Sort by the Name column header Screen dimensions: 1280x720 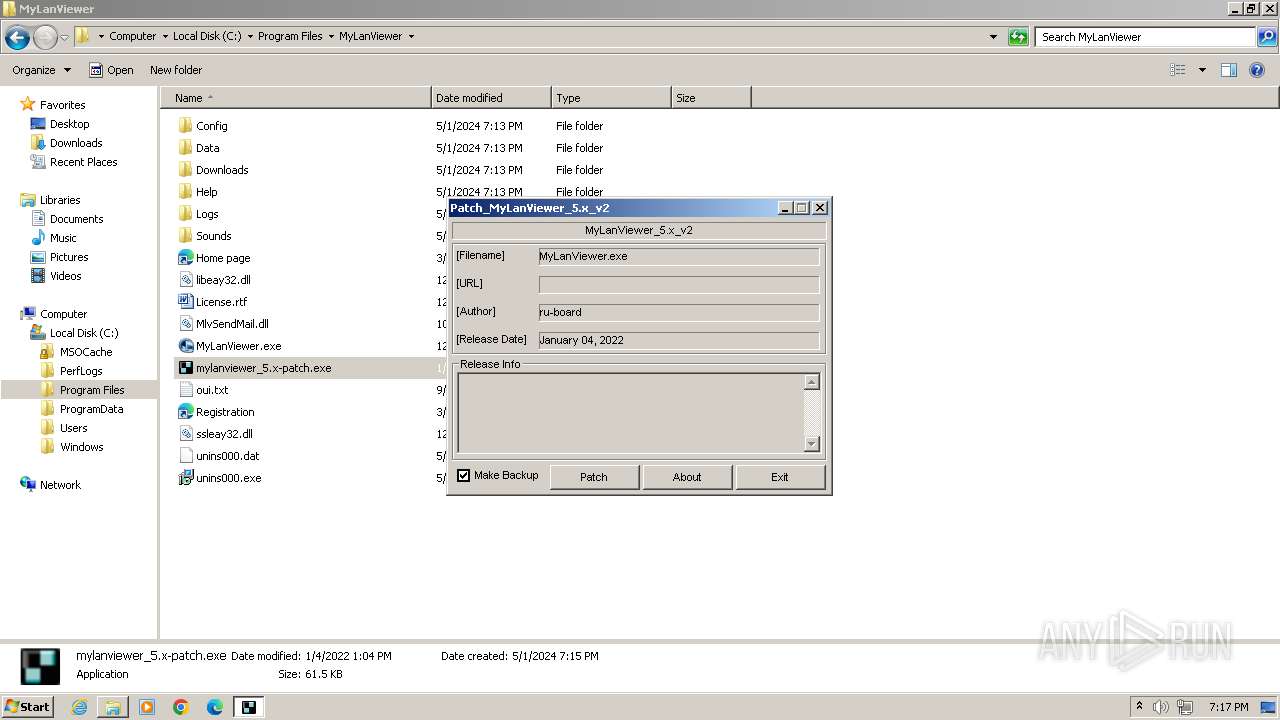tap(296, 98)
